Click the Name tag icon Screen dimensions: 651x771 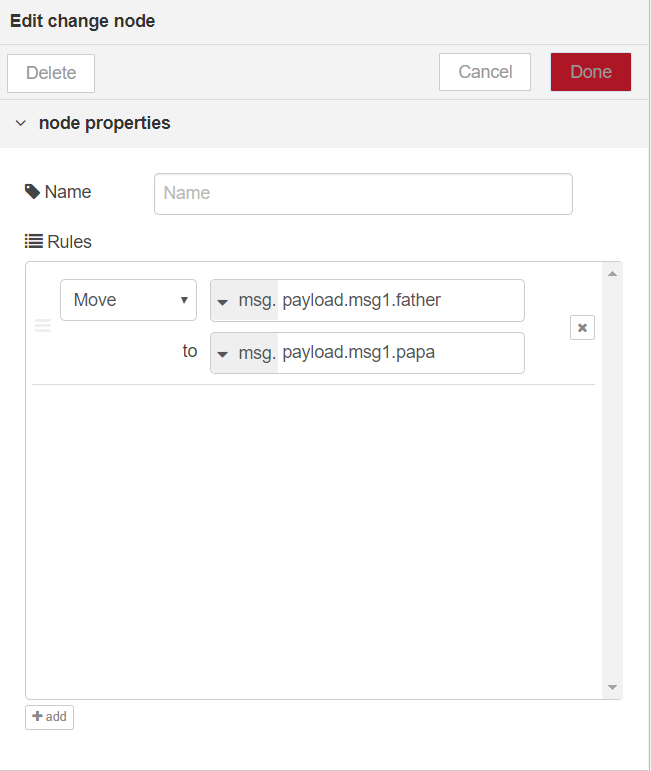coord(32,192)
